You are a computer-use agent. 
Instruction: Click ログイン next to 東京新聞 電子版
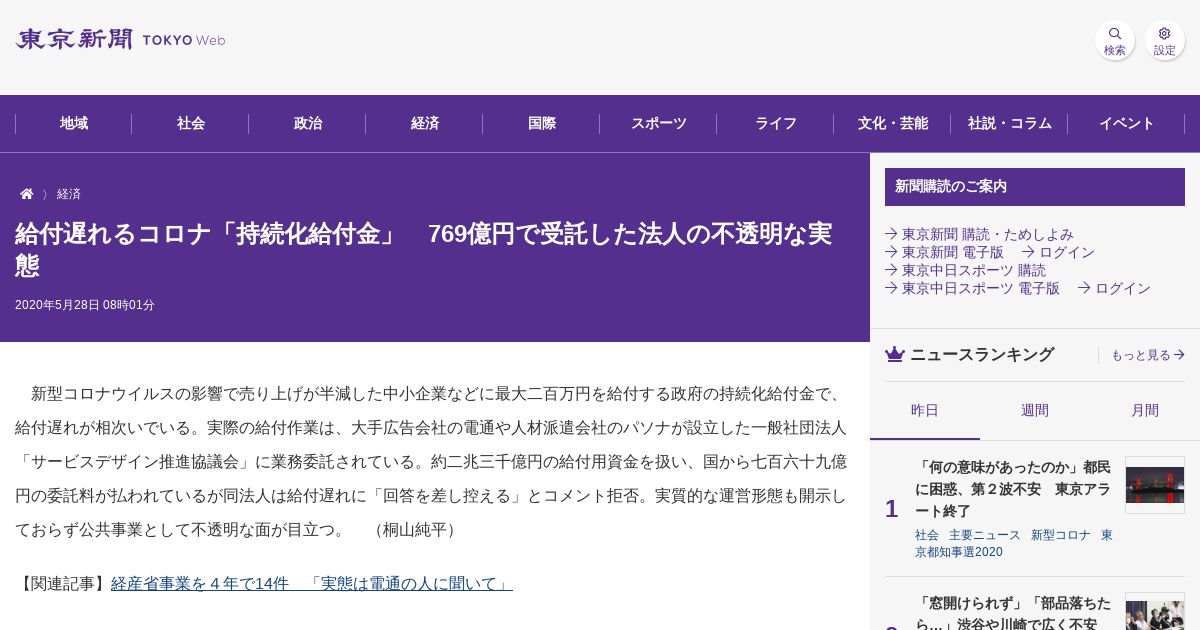1058,252
